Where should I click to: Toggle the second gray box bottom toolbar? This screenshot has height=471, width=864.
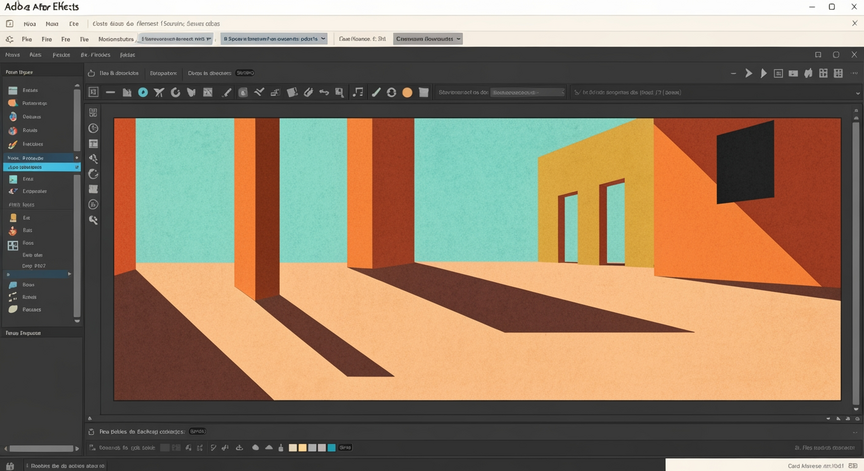tap(176, 448)
